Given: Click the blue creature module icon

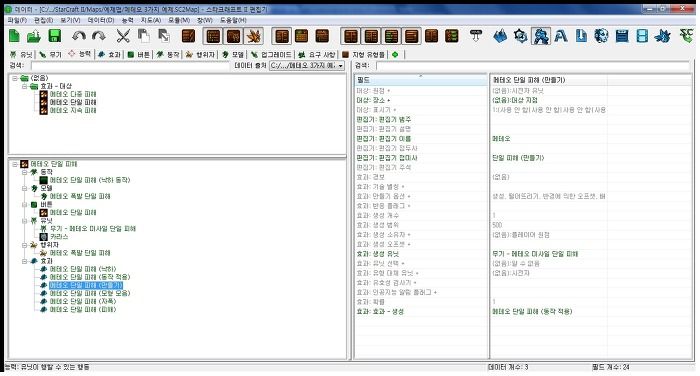Looking at the screenshot, I should click(662, 36).
